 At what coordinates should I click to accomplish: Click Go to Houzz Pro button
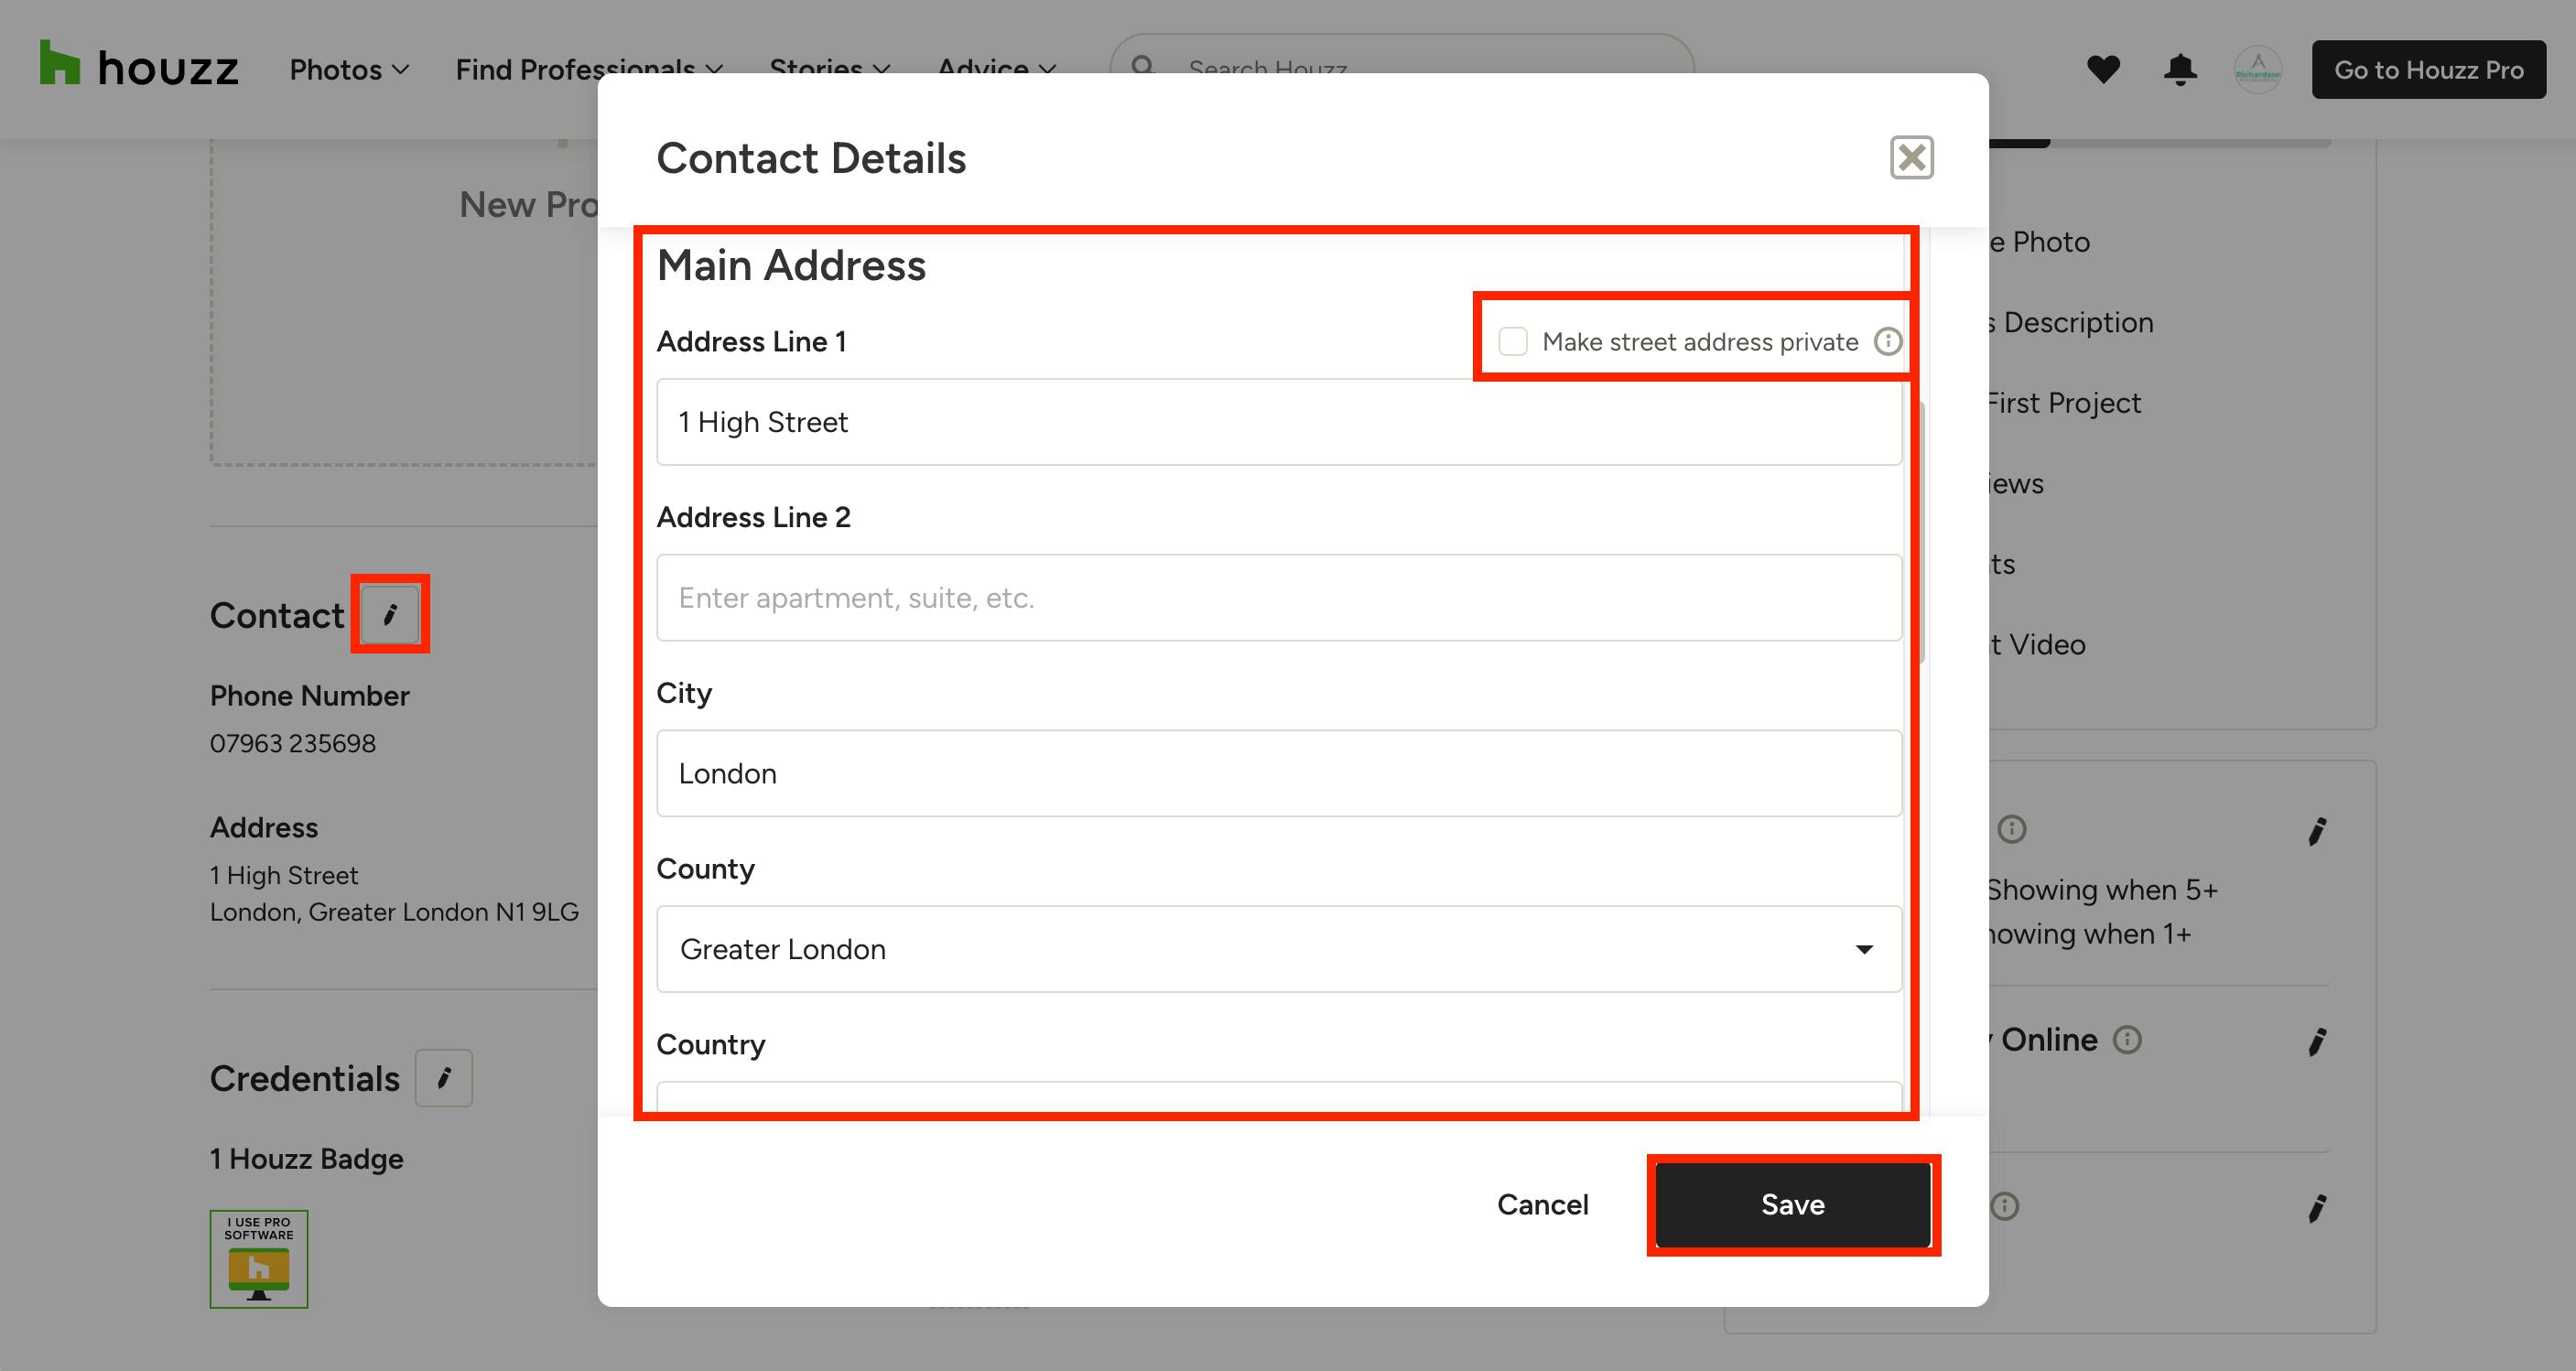2428,69
